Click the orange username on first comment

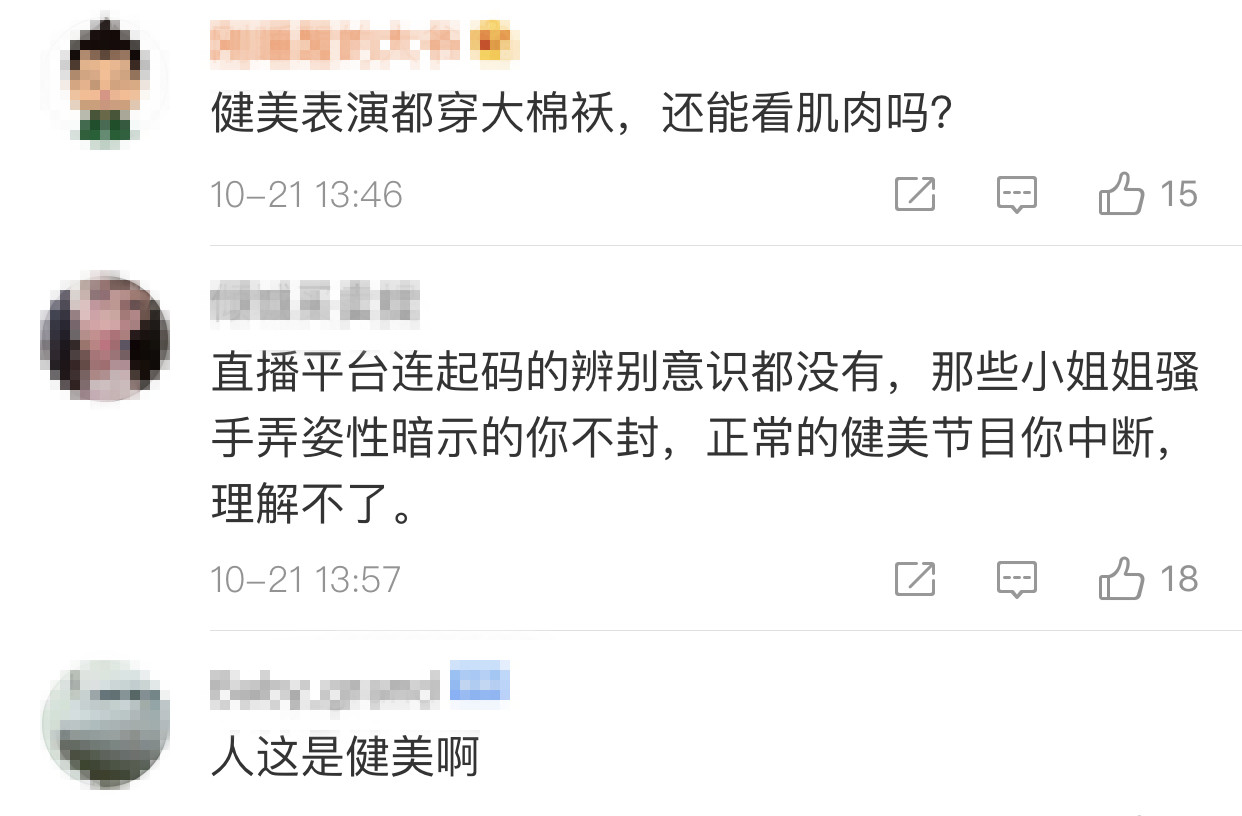point(337,43)
